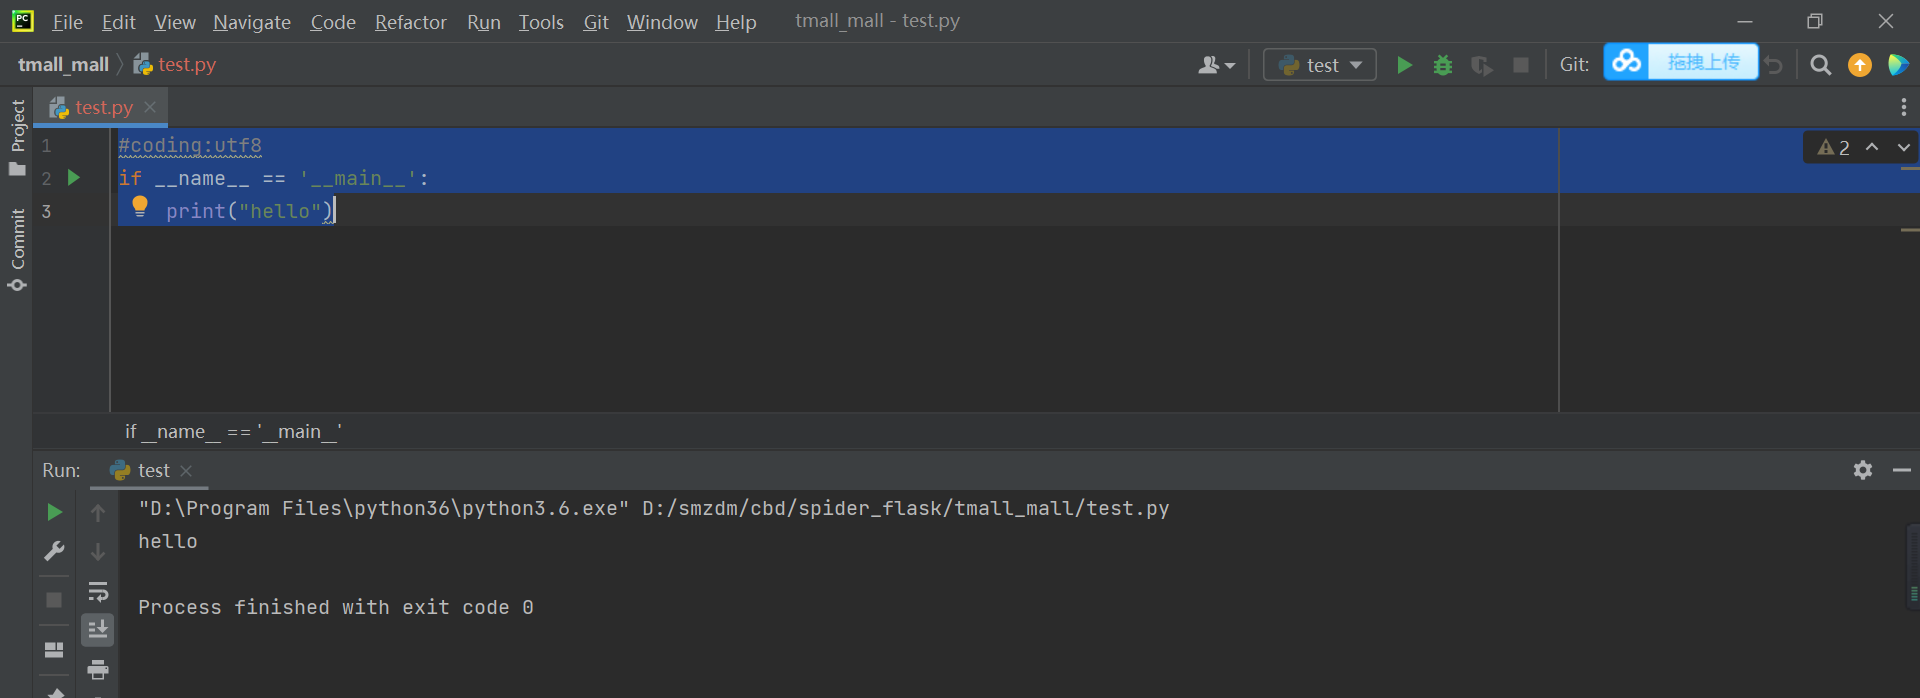This screenshot has width=1920, height=698.
Task: Open the Help menu
Action: [x=736, y=22]
